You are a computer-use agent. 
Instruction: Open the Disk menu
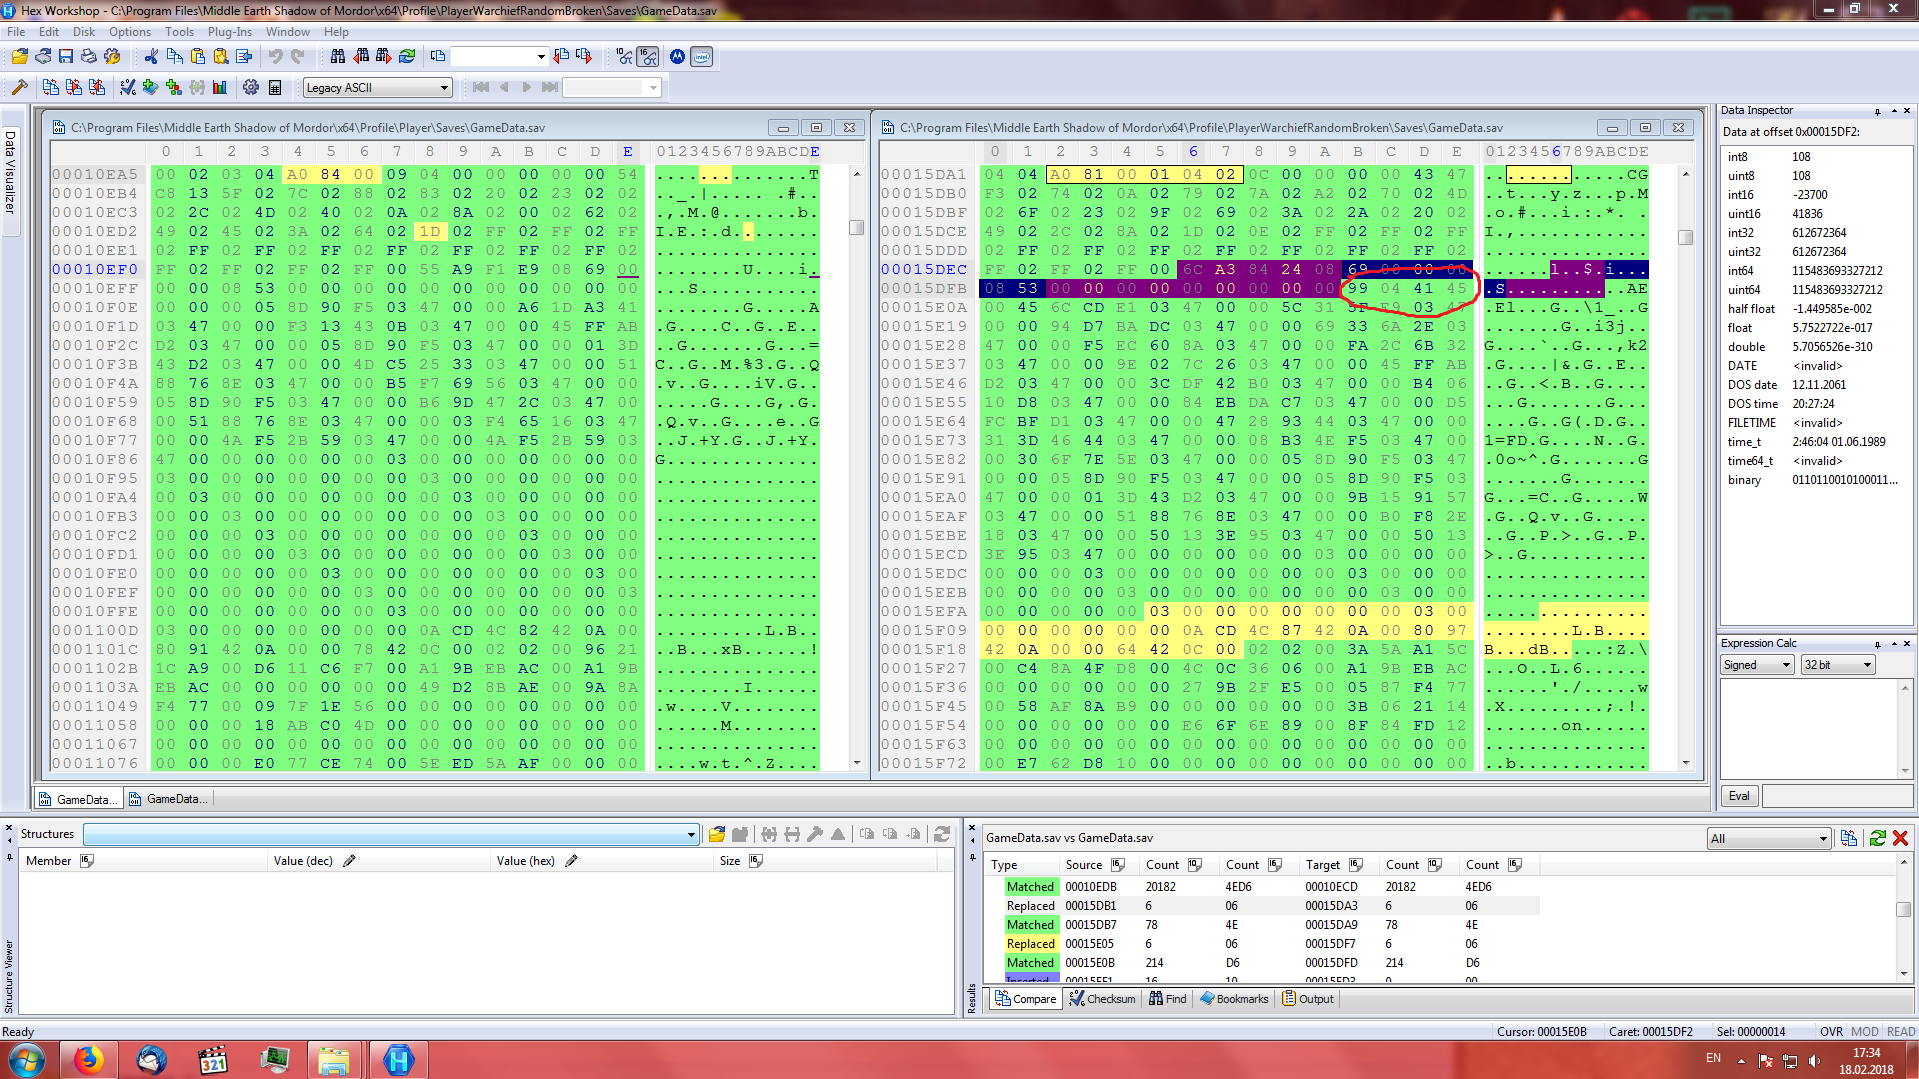pyautogui.click(x=84, y=32)
